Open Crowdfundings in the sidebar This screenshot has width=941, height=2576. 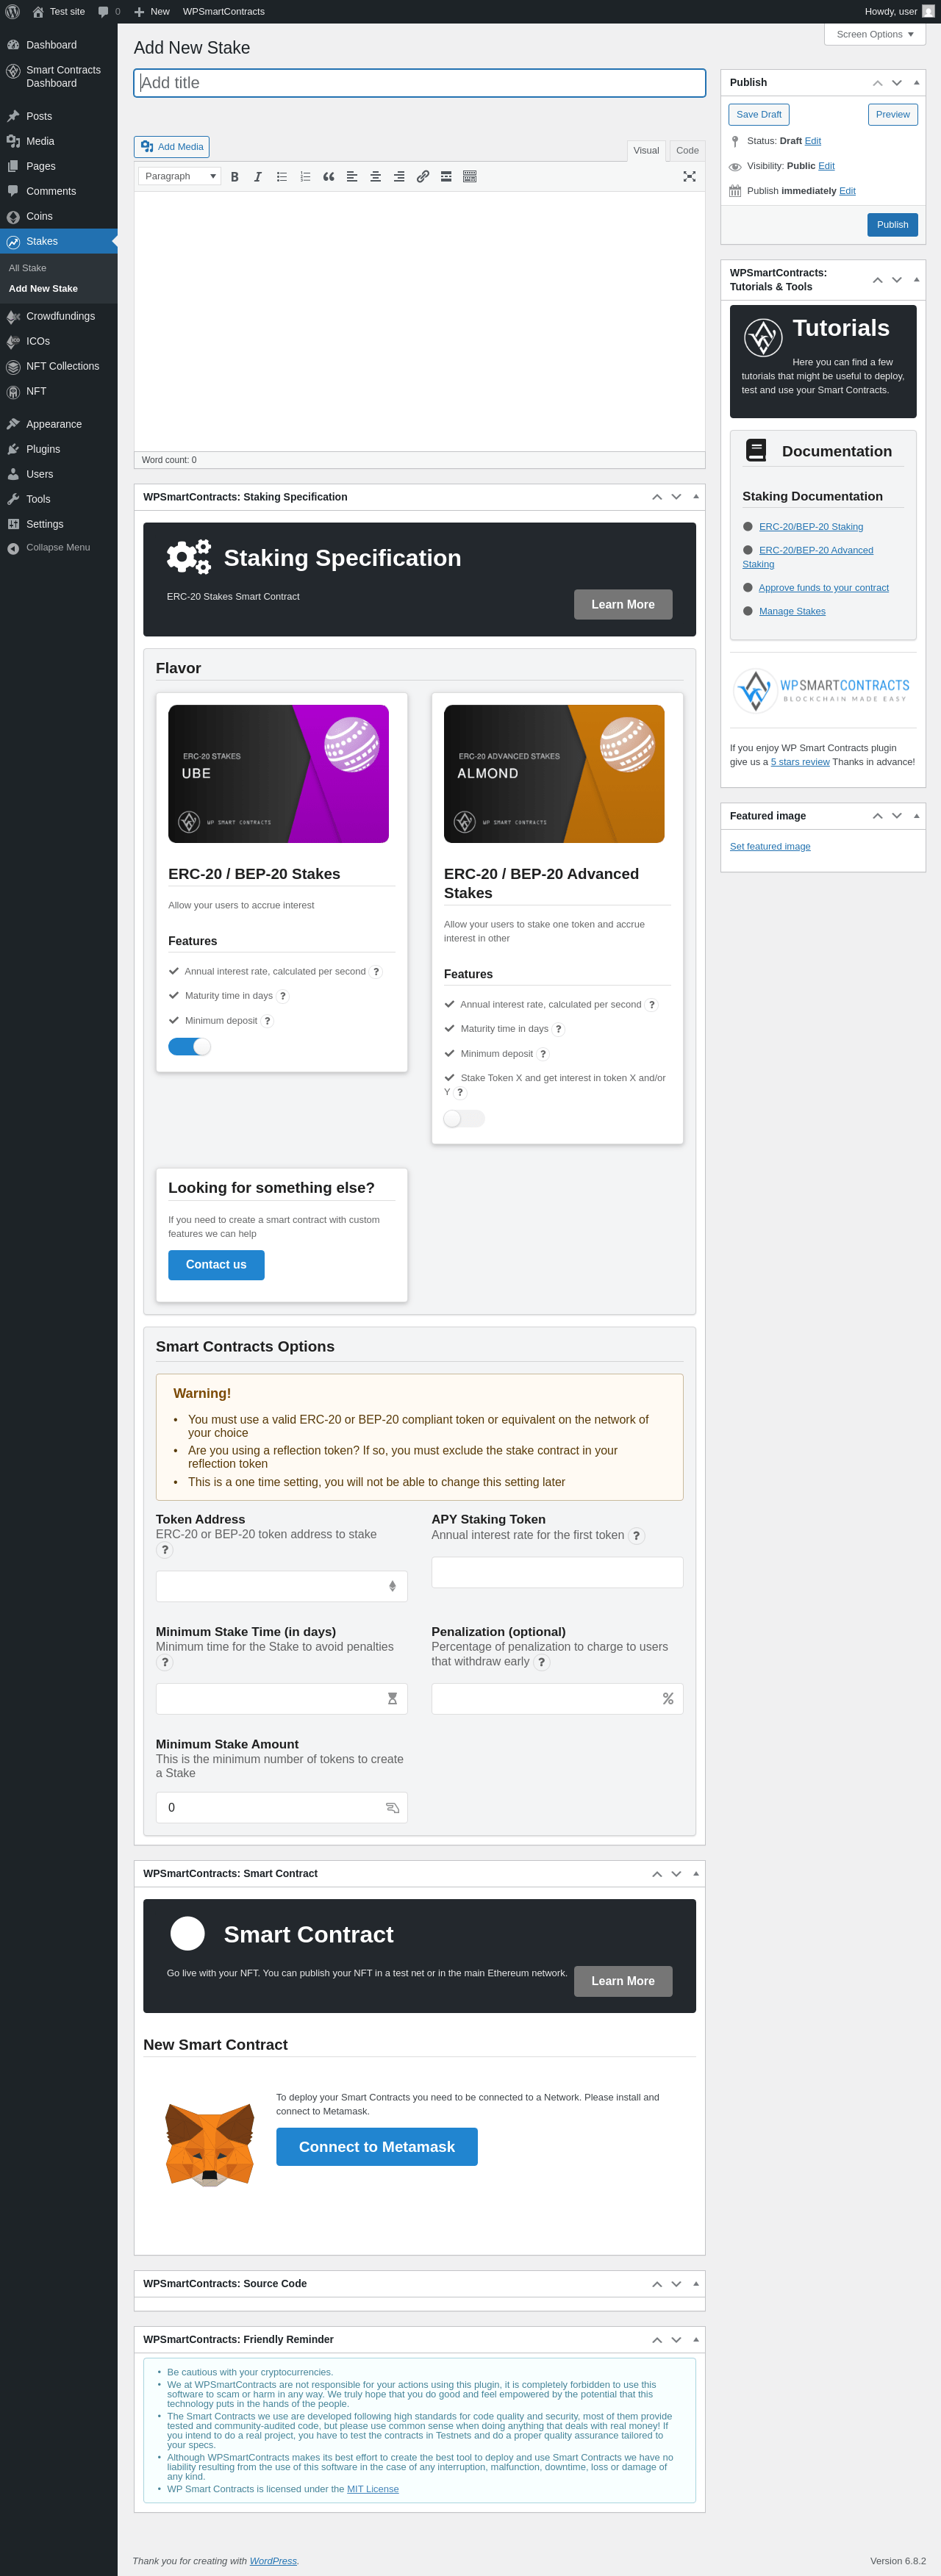point(59,316)
